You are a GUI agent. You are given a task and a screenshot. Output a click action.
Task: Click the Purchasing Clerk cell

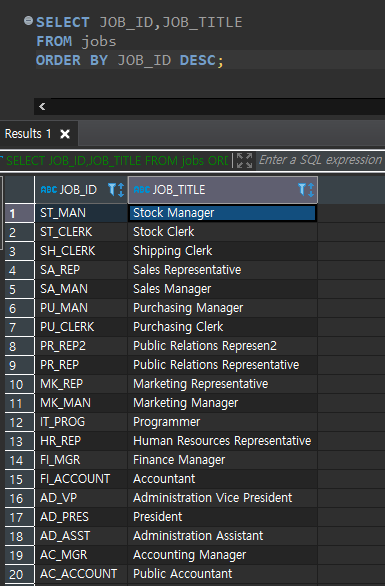(223, 327)
